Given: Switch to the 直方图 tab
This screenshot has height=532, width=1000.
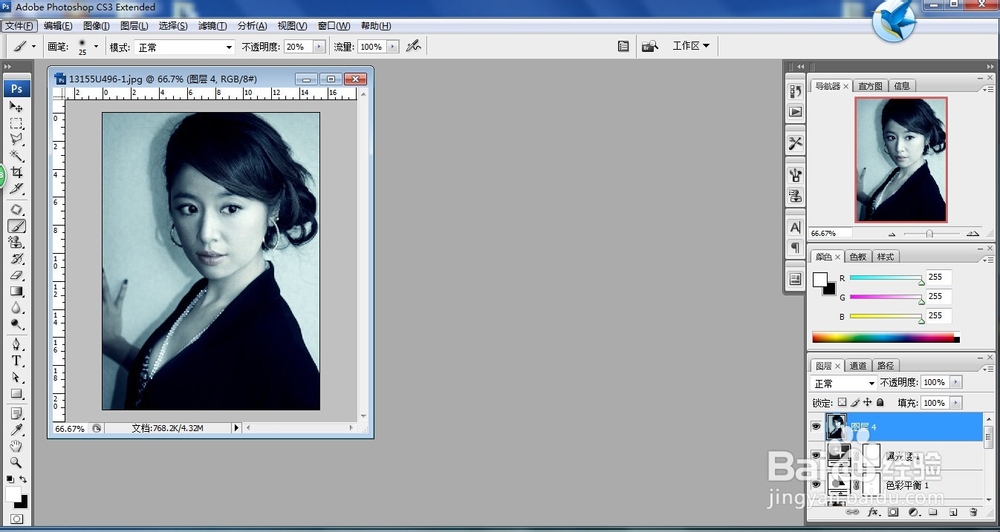Looking at the screenshot, I should pyautogui.click(x=870, y=85).
